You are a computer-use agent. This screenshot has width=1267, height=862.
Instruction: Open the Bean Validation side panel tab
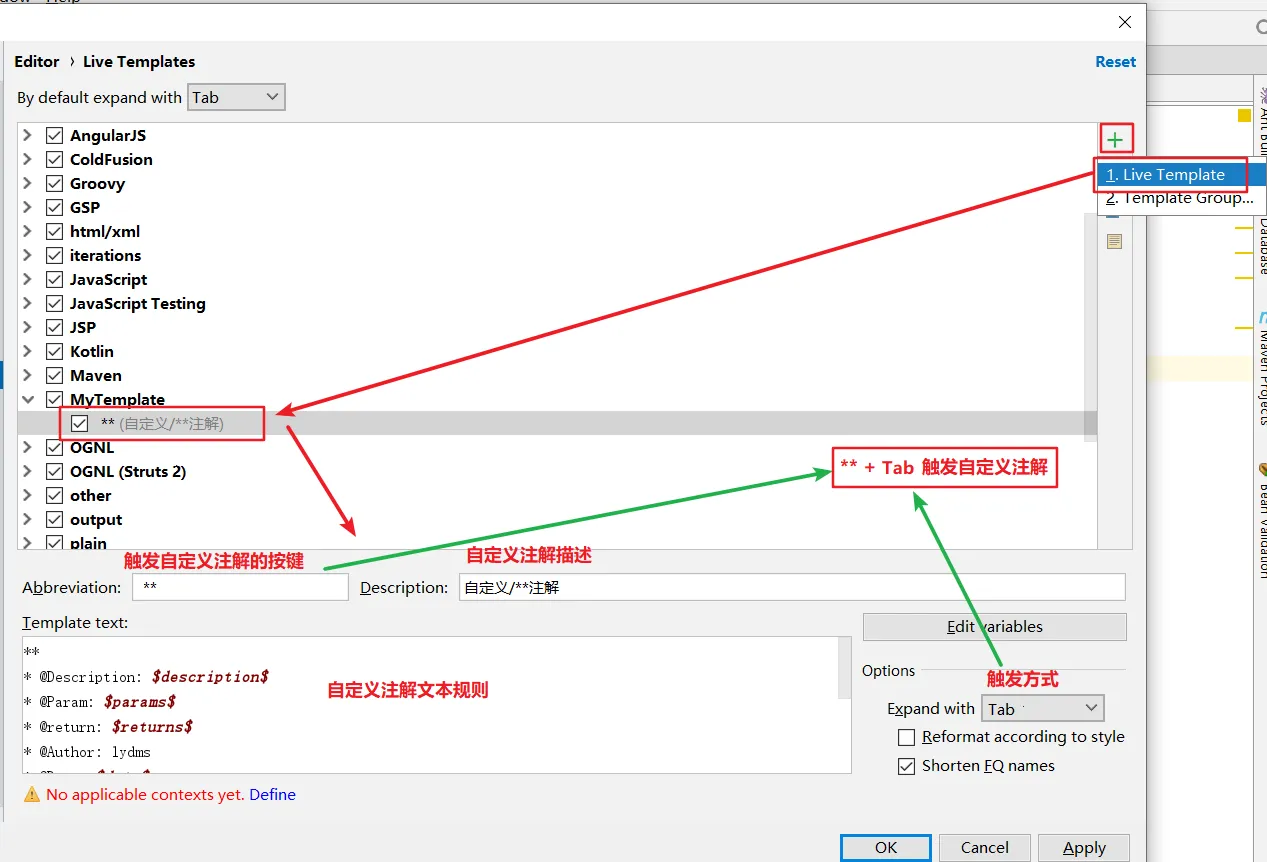1261,520
